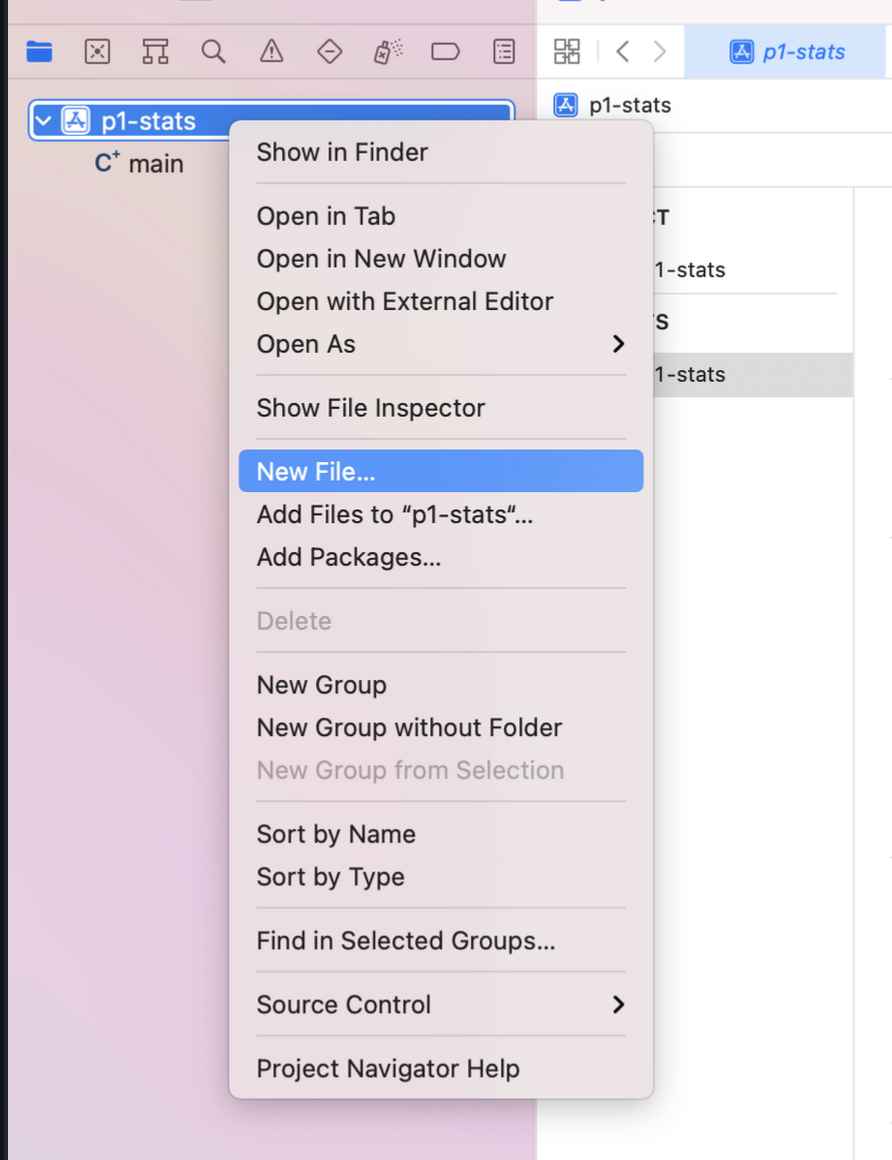Viewport: 892px width, 1160px height.
Task: Expand the Open As submenu
Action: (x=306, y=344)
